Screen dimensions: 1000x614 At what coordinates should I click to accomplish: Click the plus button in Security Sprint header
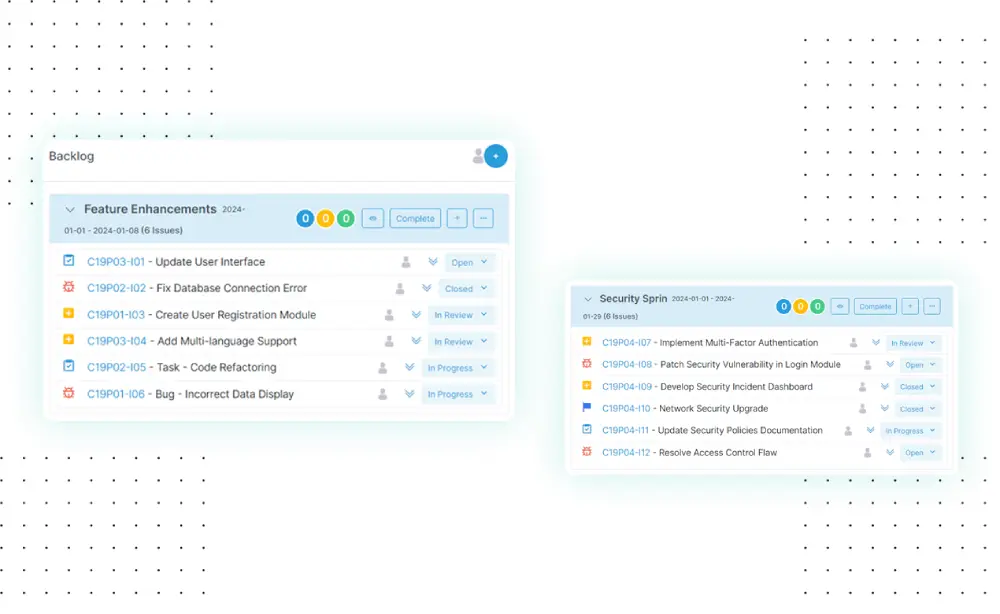[x=909, y=307]
